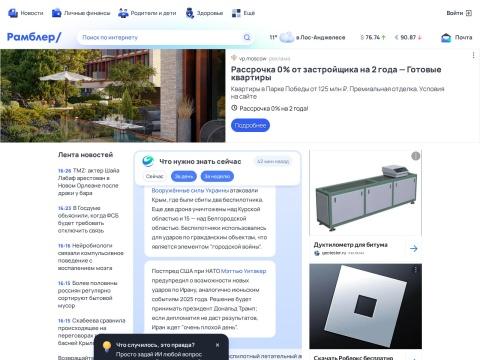Click the Войти login button
480x360 pixels.
click(459, 13)
